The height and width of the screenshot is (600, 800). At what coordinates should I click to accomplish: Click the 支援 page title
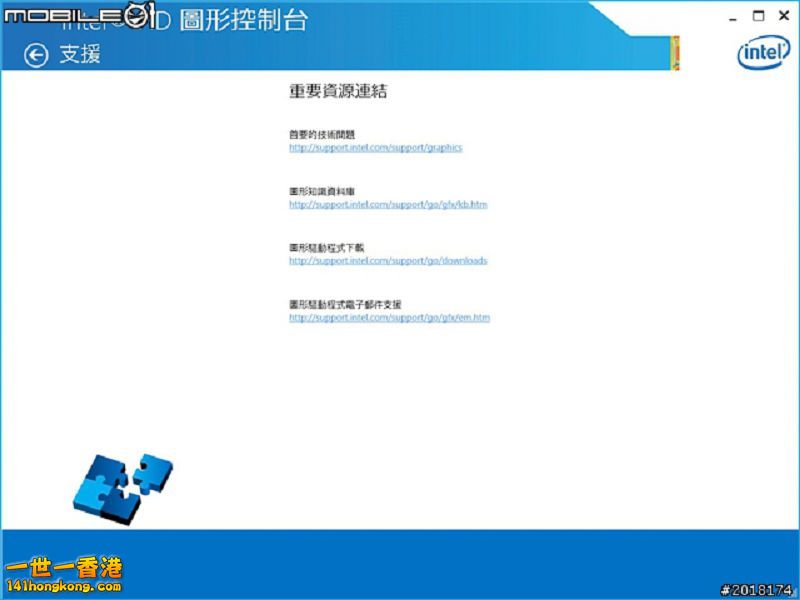tap(80, 54)
